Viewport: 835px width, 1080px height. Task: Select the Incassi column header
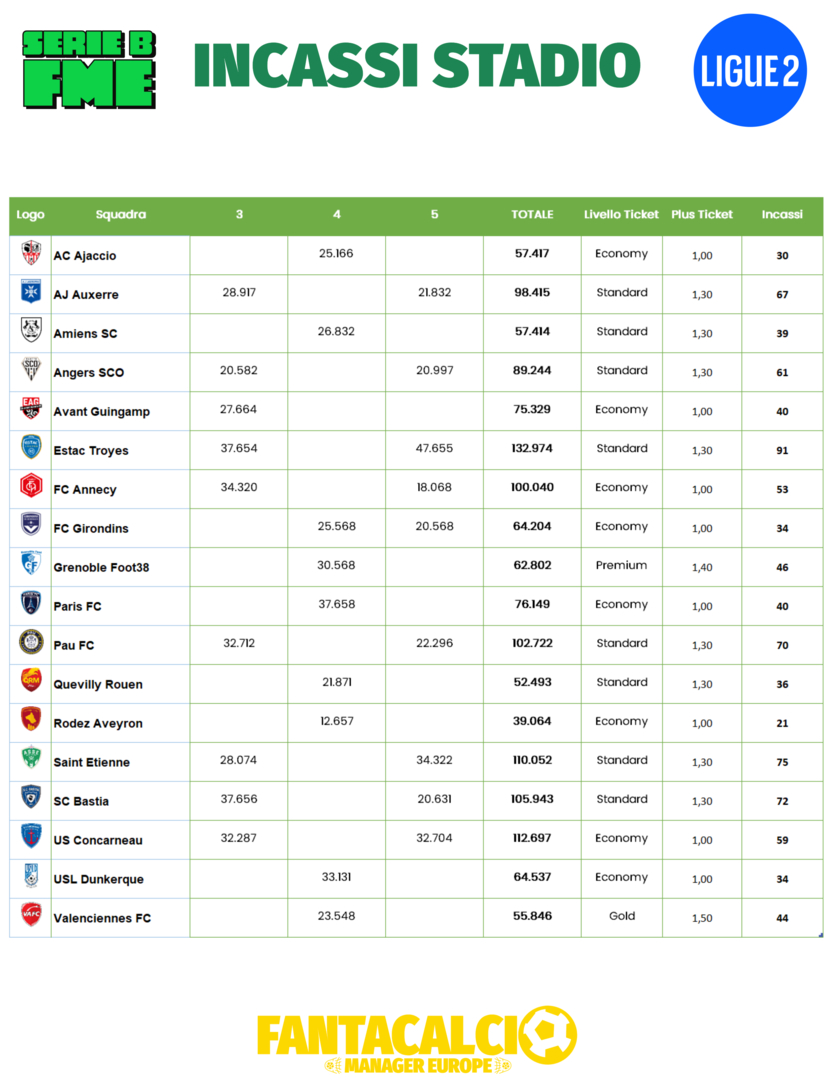tap(782, 215)
